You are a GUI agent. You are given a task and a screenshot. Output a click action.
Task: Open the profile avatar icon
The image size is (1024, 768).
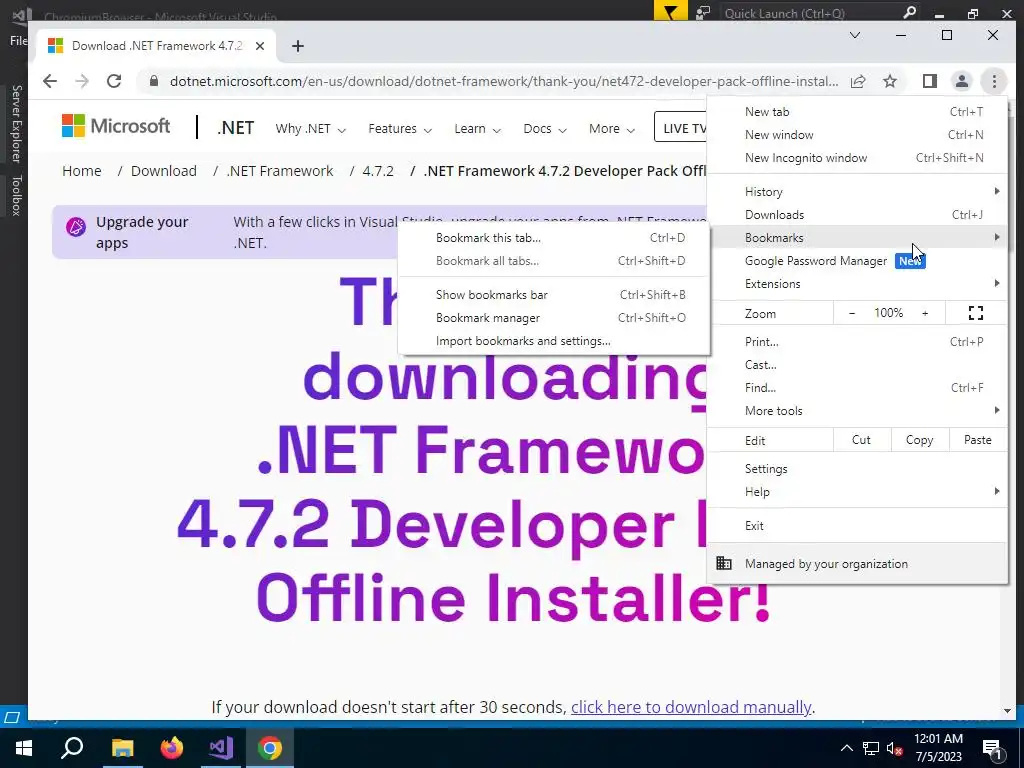point(961,81)
